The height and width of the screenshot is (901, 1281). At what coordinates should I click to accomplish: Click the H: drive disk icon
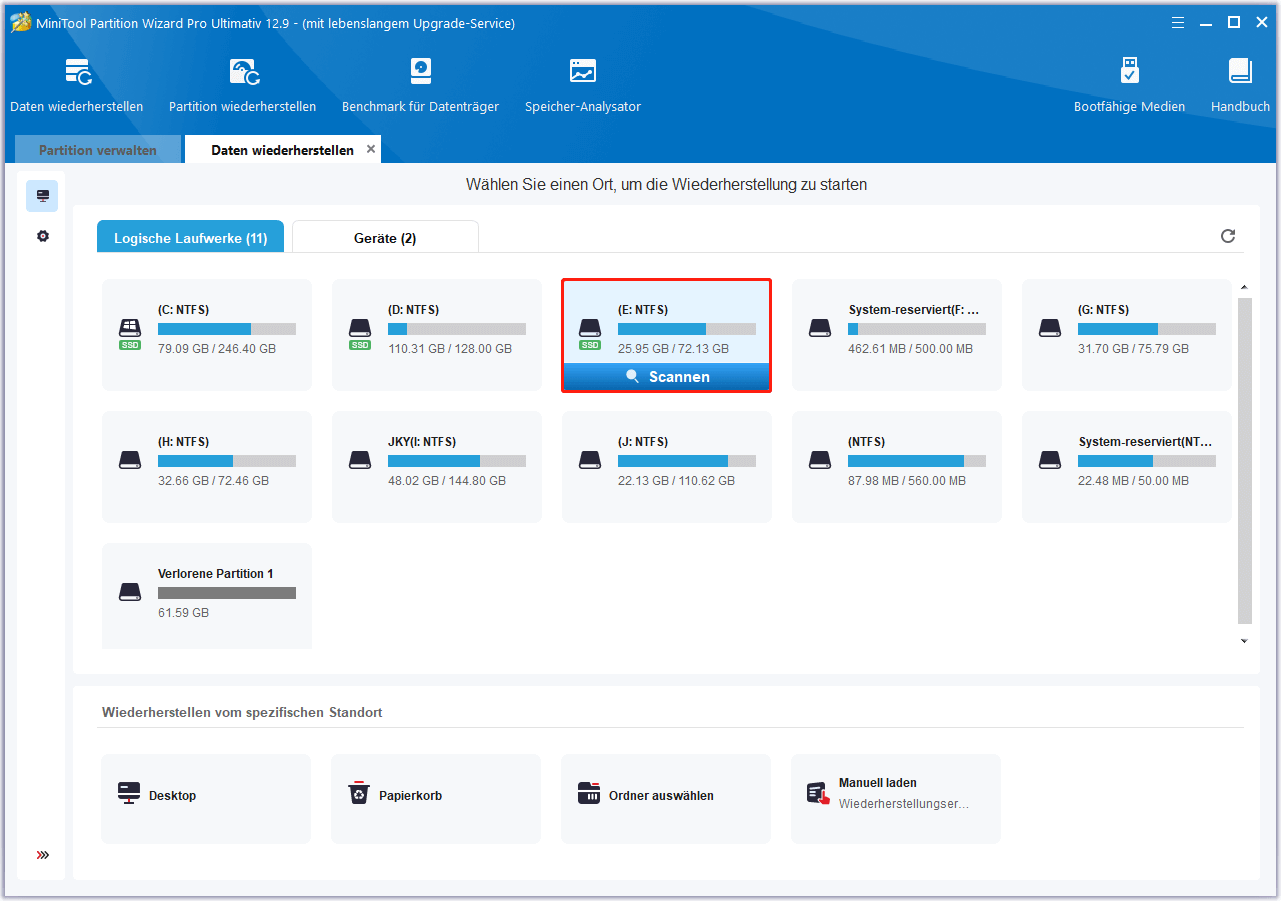[x=130, y=460]
